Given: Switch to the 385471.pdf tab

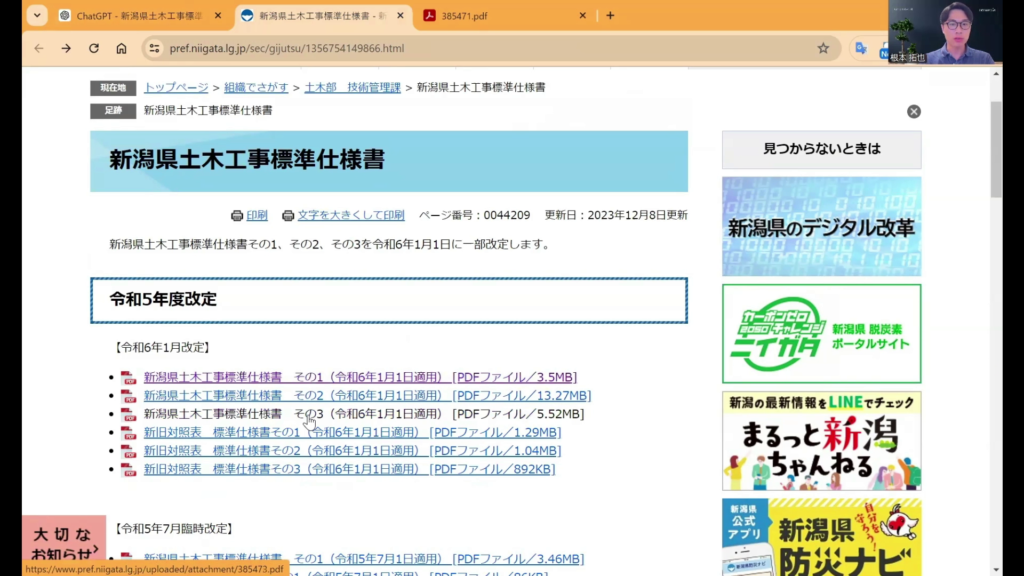Looking at the screenshot, I should point(500,16).
